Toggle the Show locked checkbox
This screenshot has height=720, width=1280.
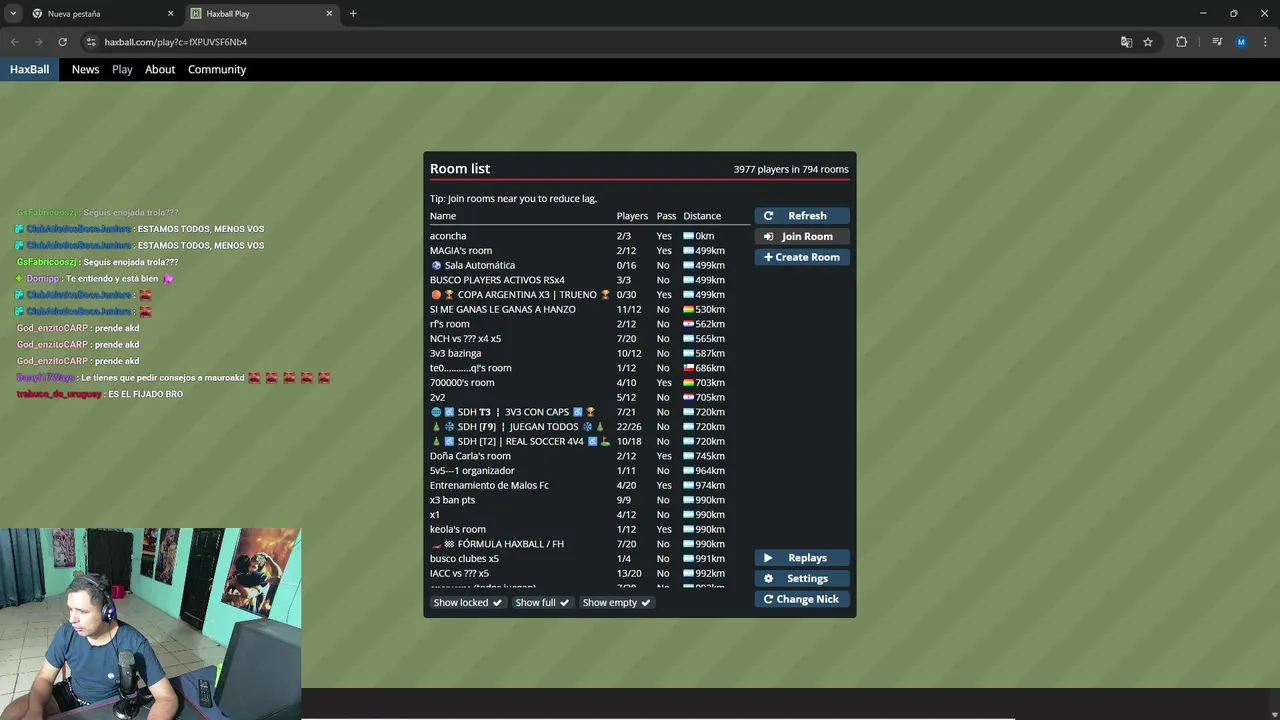click(x=467, y=603)
